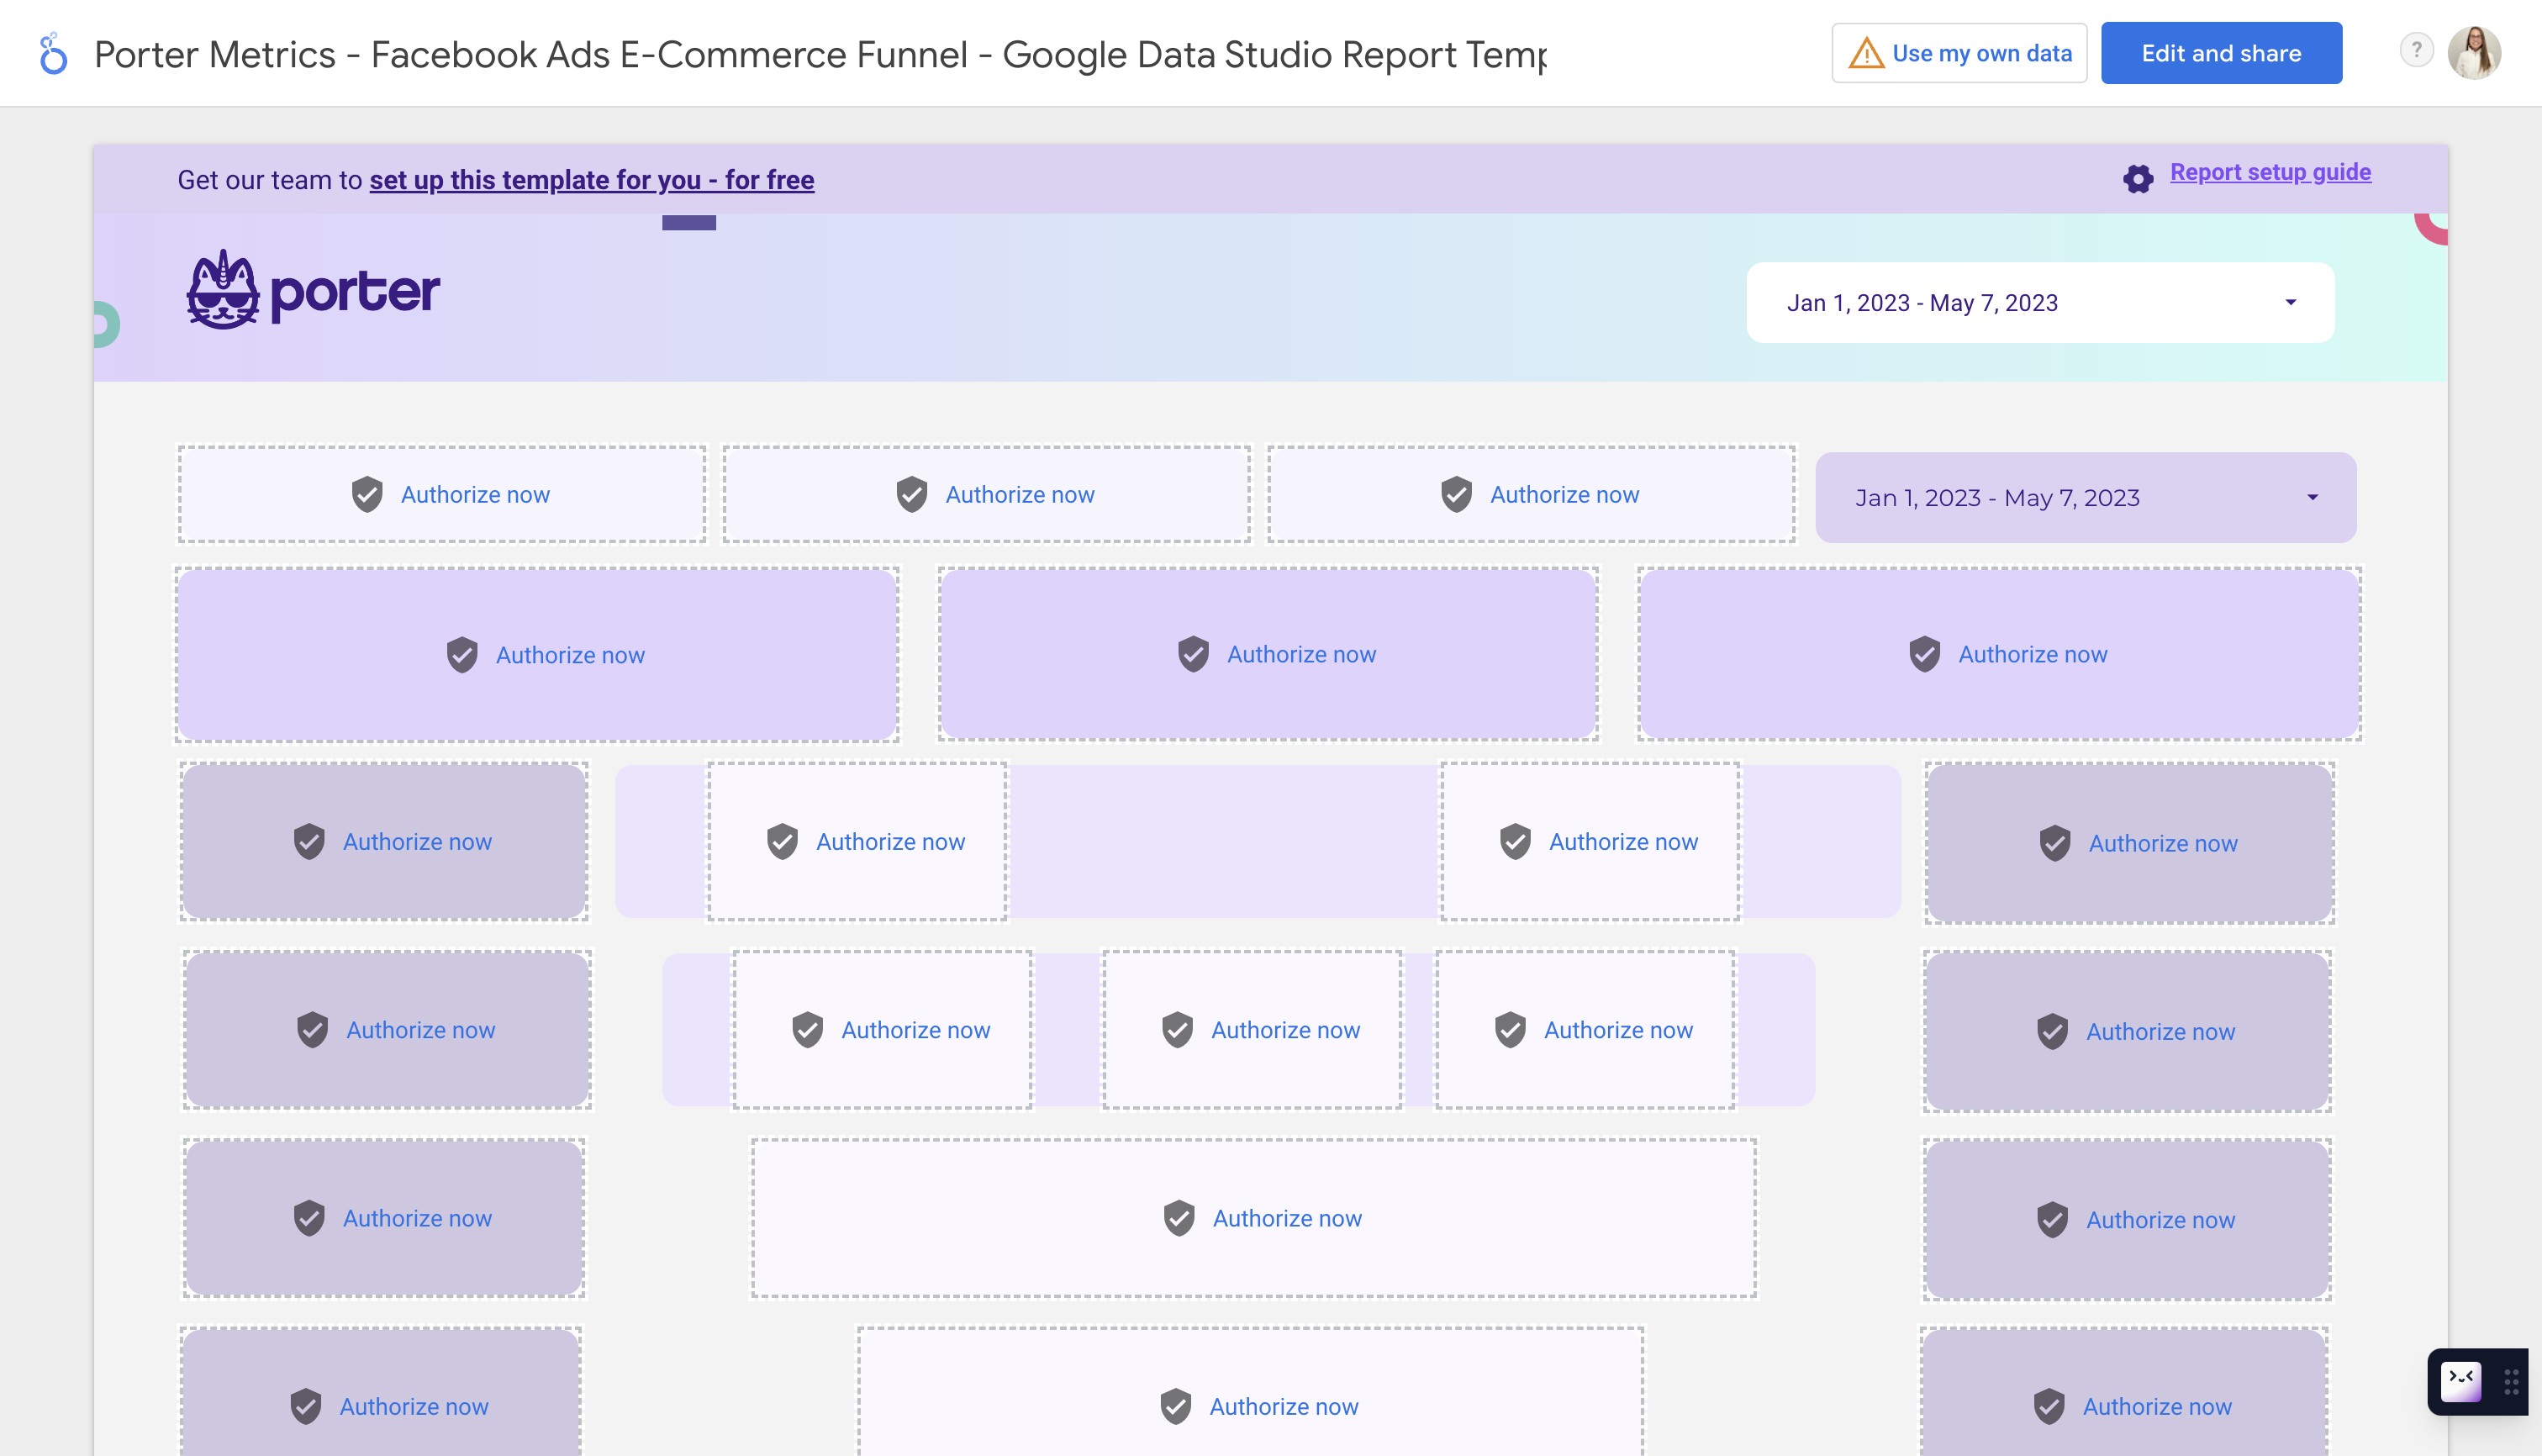This screenshot has width=2542, height=1456.
Task: Open the header date range Jan 1 - May 7 dropdown
Action: 2040,302
